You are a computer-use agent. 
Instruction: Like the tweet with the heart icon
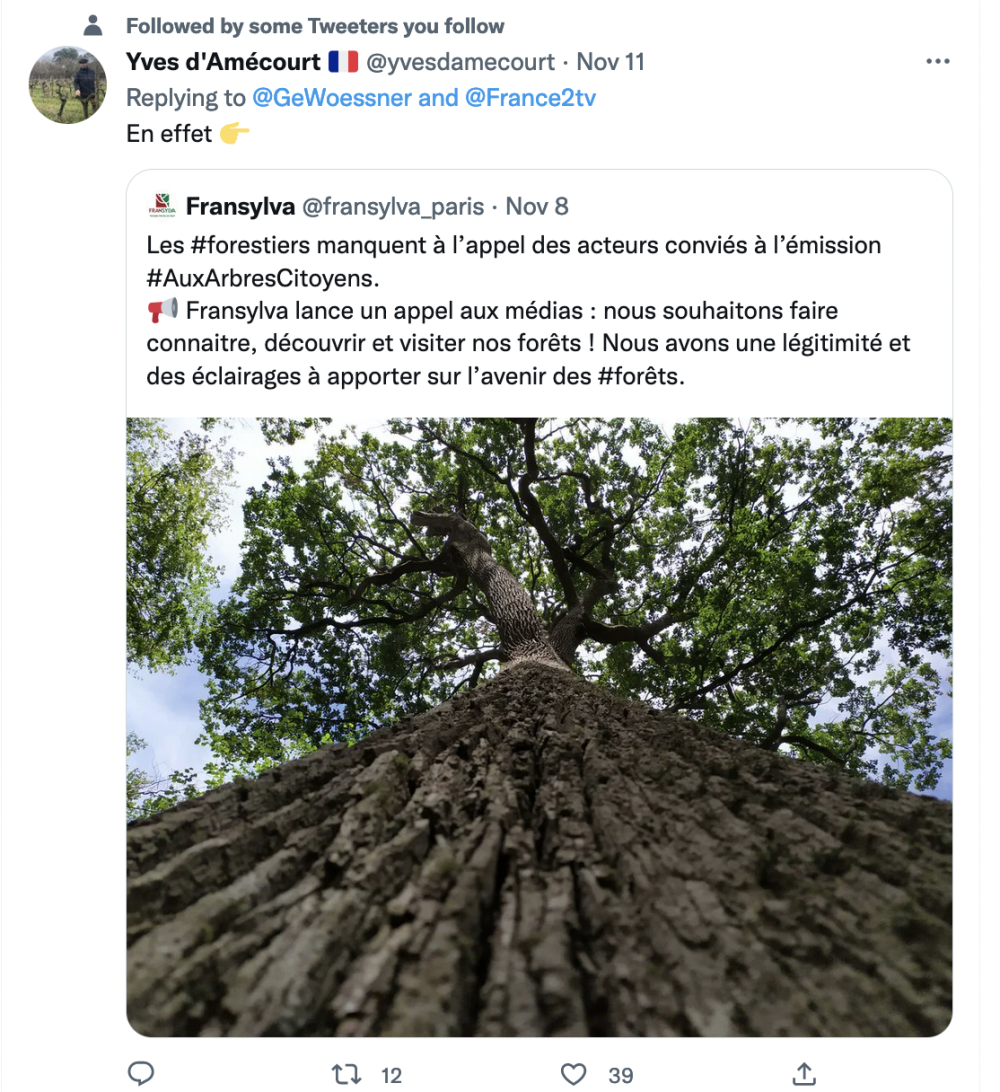click(573, 1075)
